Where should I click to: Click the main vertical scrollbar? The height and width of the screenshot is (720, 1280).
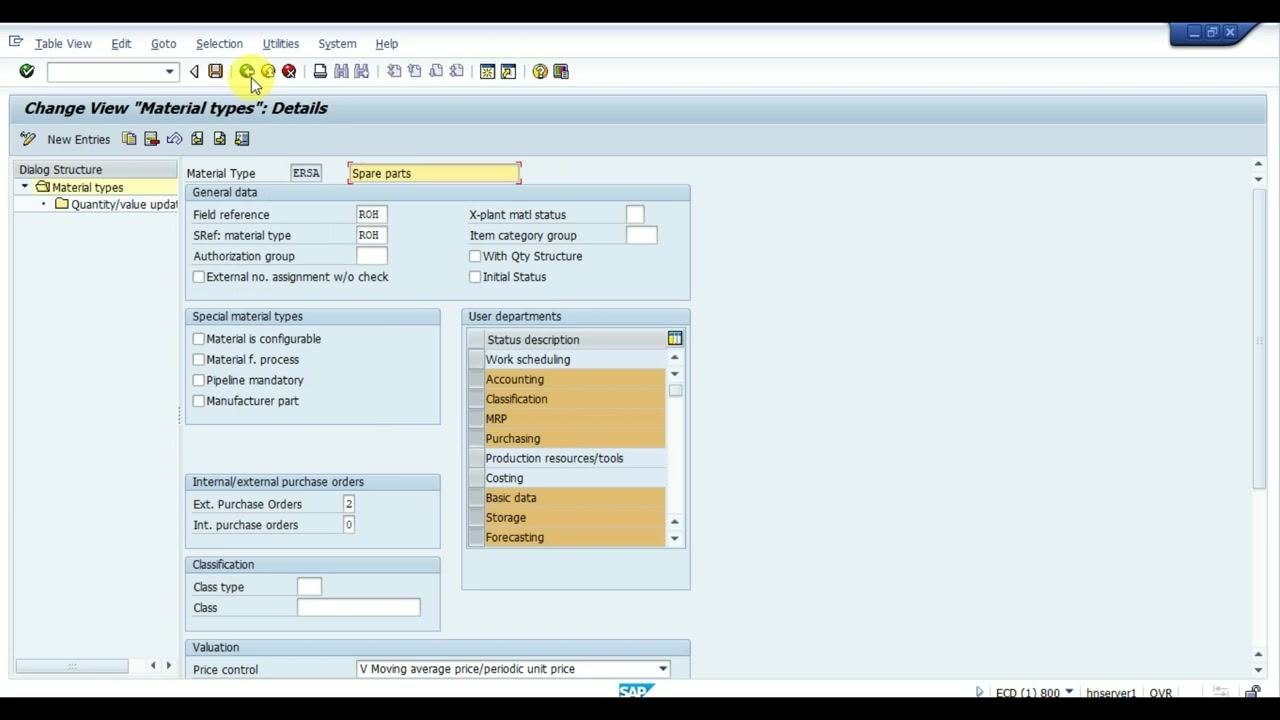(1258, 339)
